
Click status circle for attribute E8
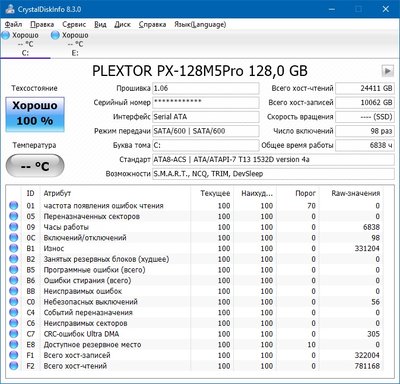(14, 344)
